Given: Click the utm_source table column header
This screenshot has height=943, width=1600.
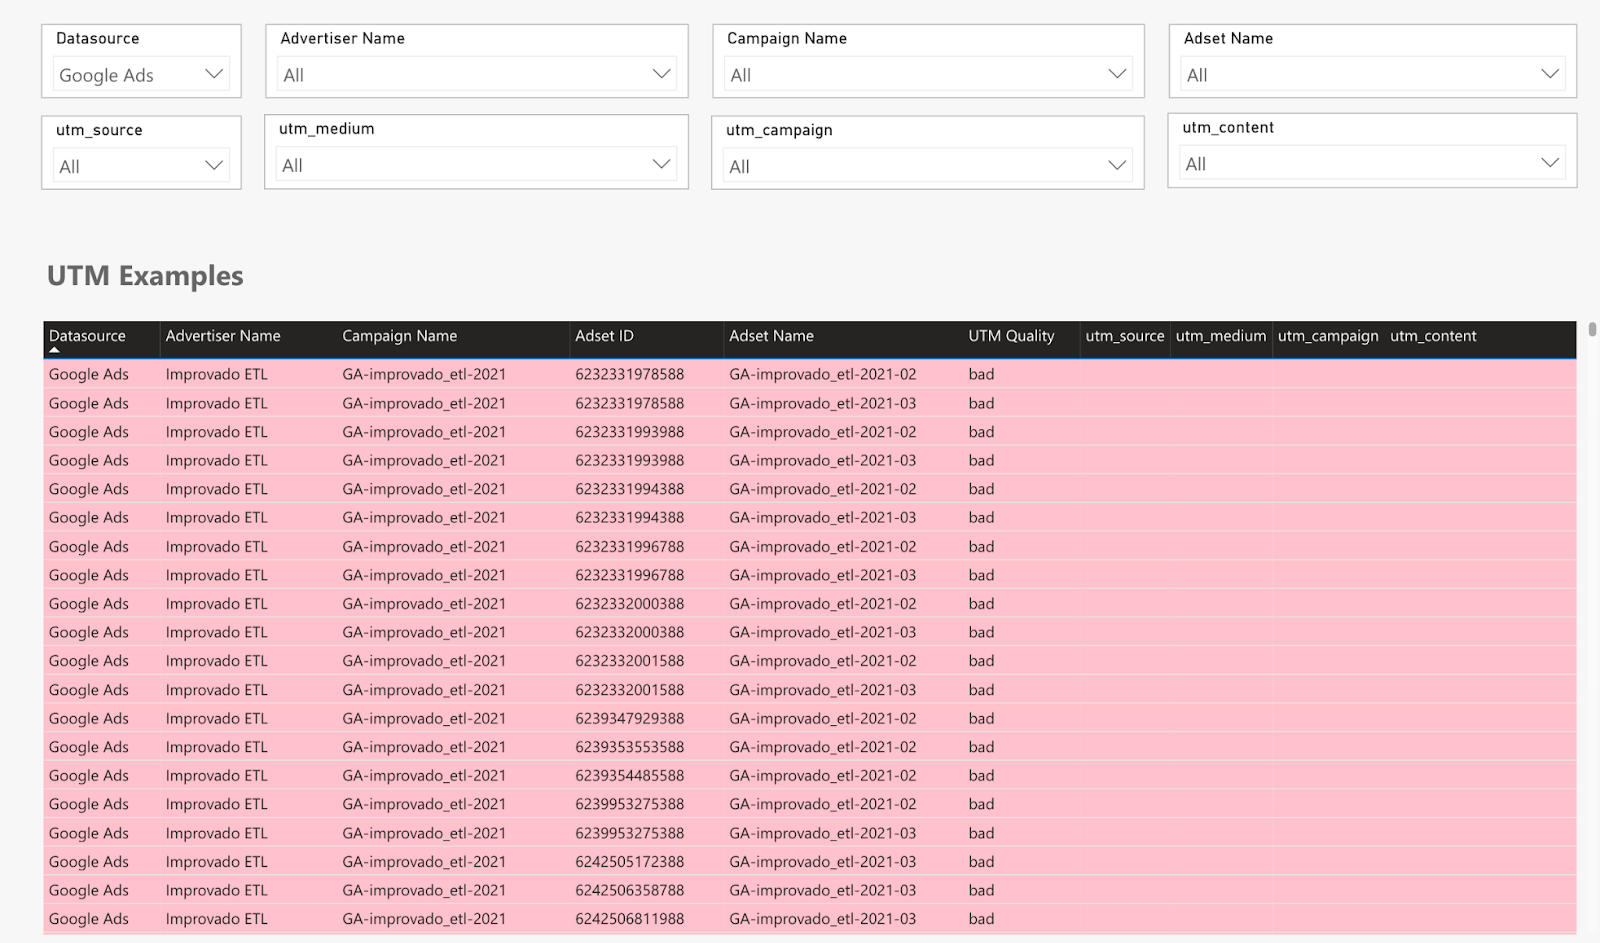Looking at the screenshot, I should click(1124, 336).
